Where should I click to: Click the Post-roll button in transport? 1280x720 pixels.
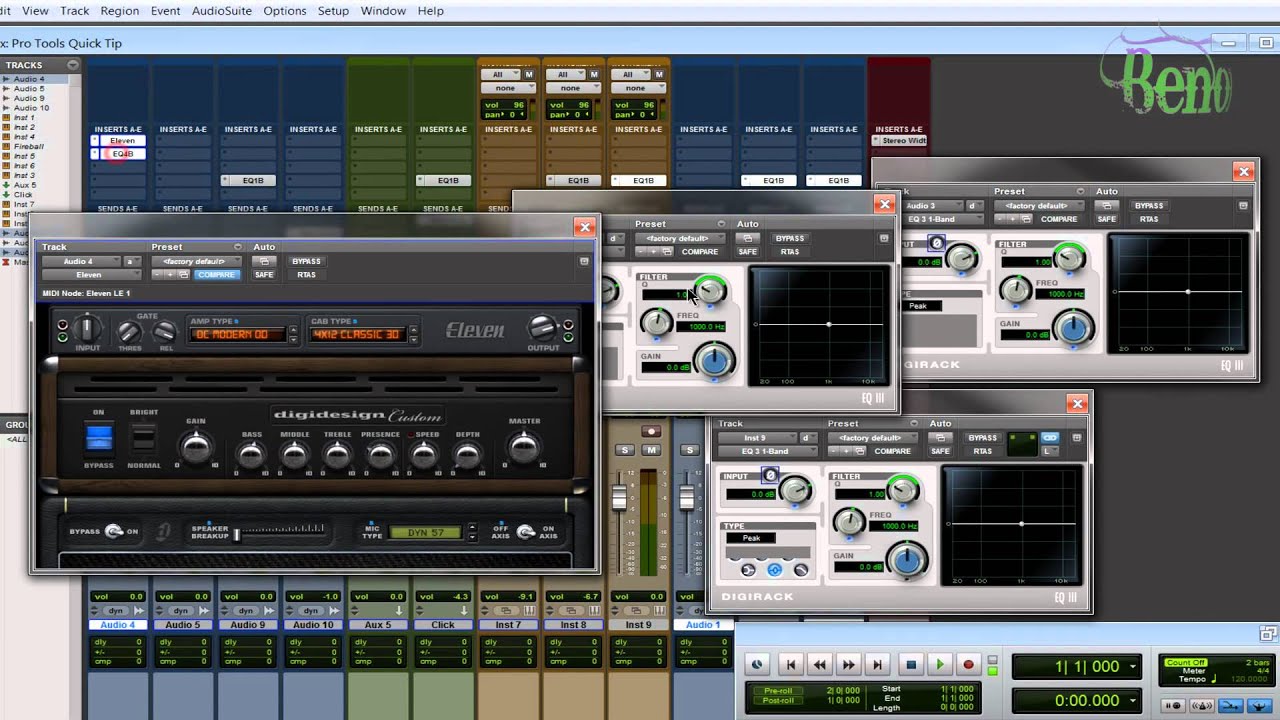click(777, 700)
